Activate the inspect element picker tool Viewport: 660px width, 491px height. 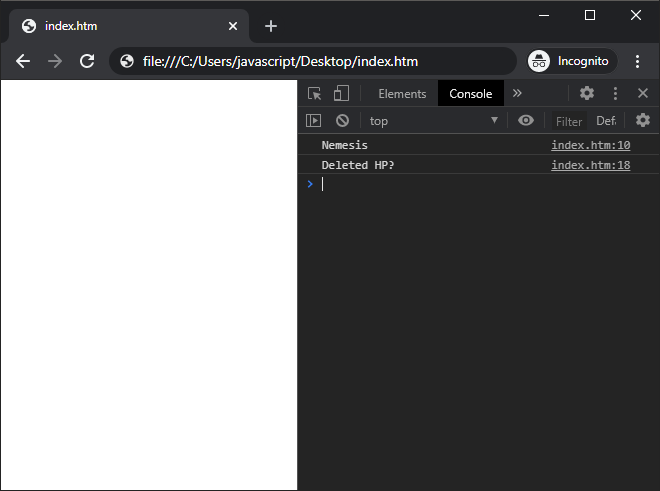314,93
